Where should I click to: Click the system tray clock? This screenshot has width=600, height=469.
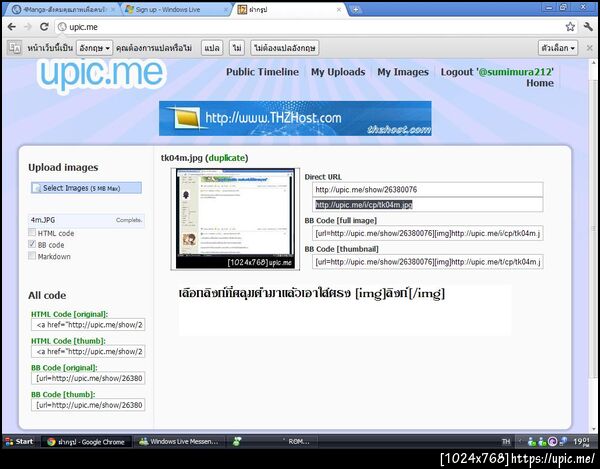coord(581,442)
